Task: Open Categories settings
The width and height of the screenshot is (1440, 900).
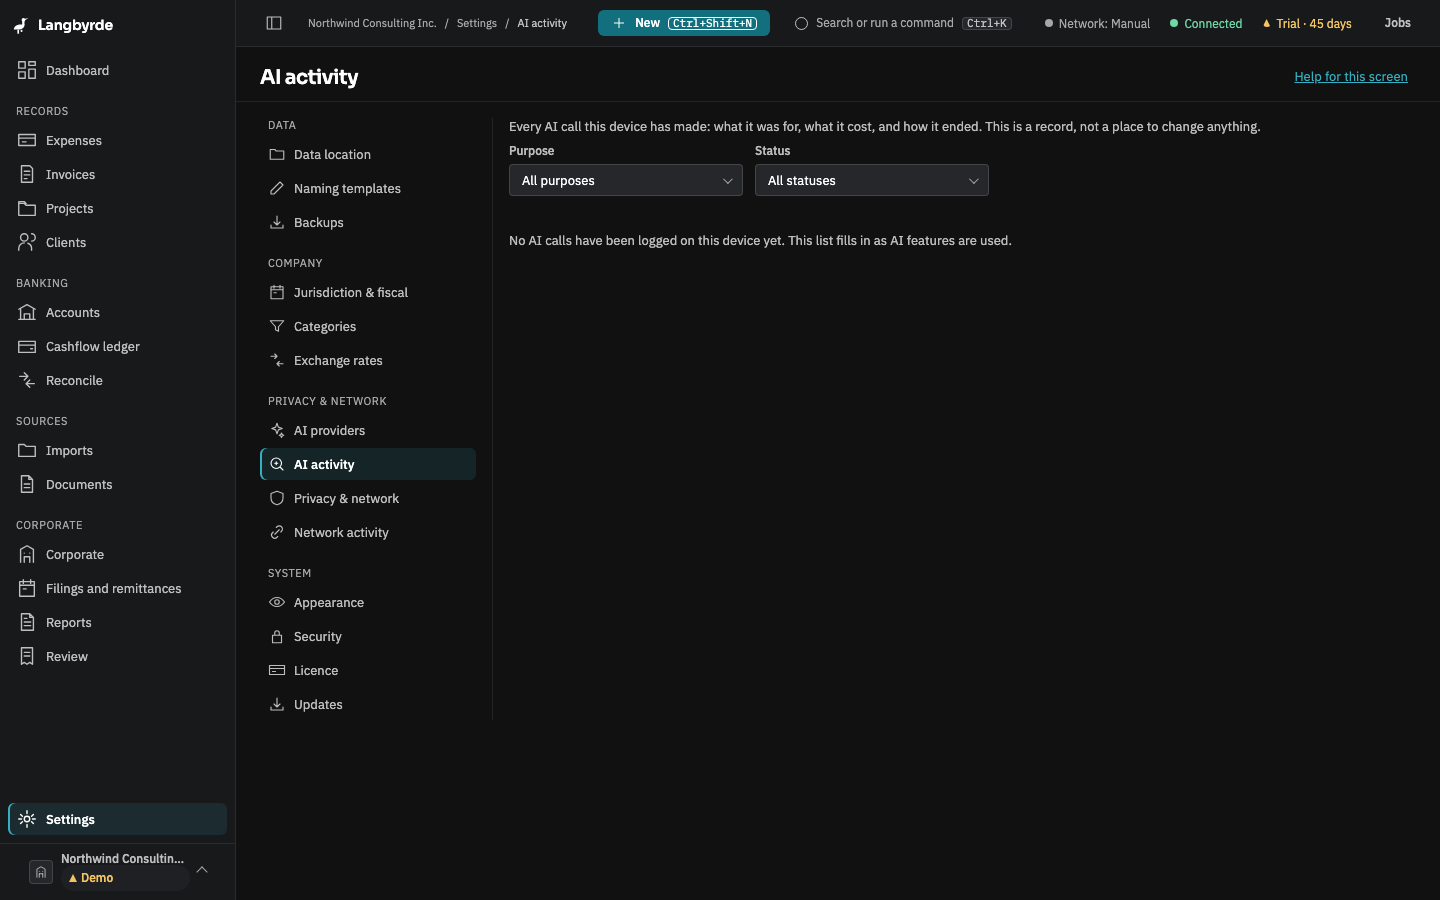Action: tap(368, 327)
